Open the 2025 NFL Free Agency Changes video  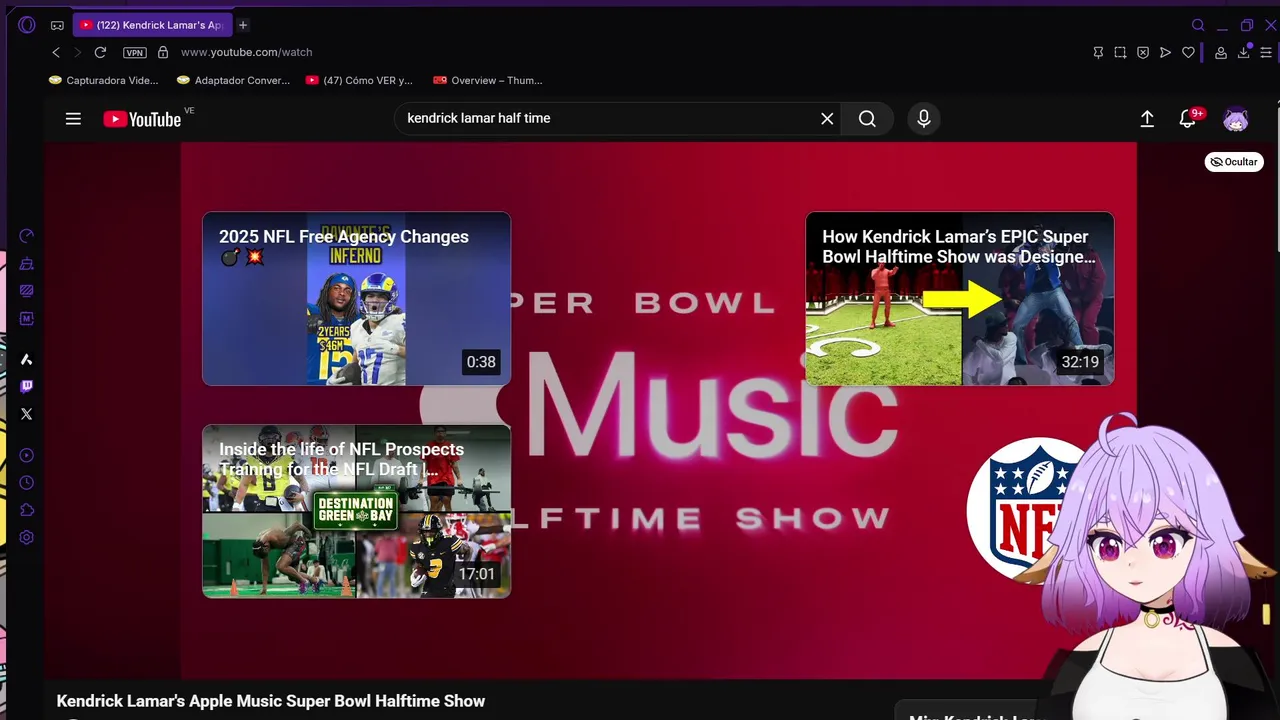coord(357,299)
